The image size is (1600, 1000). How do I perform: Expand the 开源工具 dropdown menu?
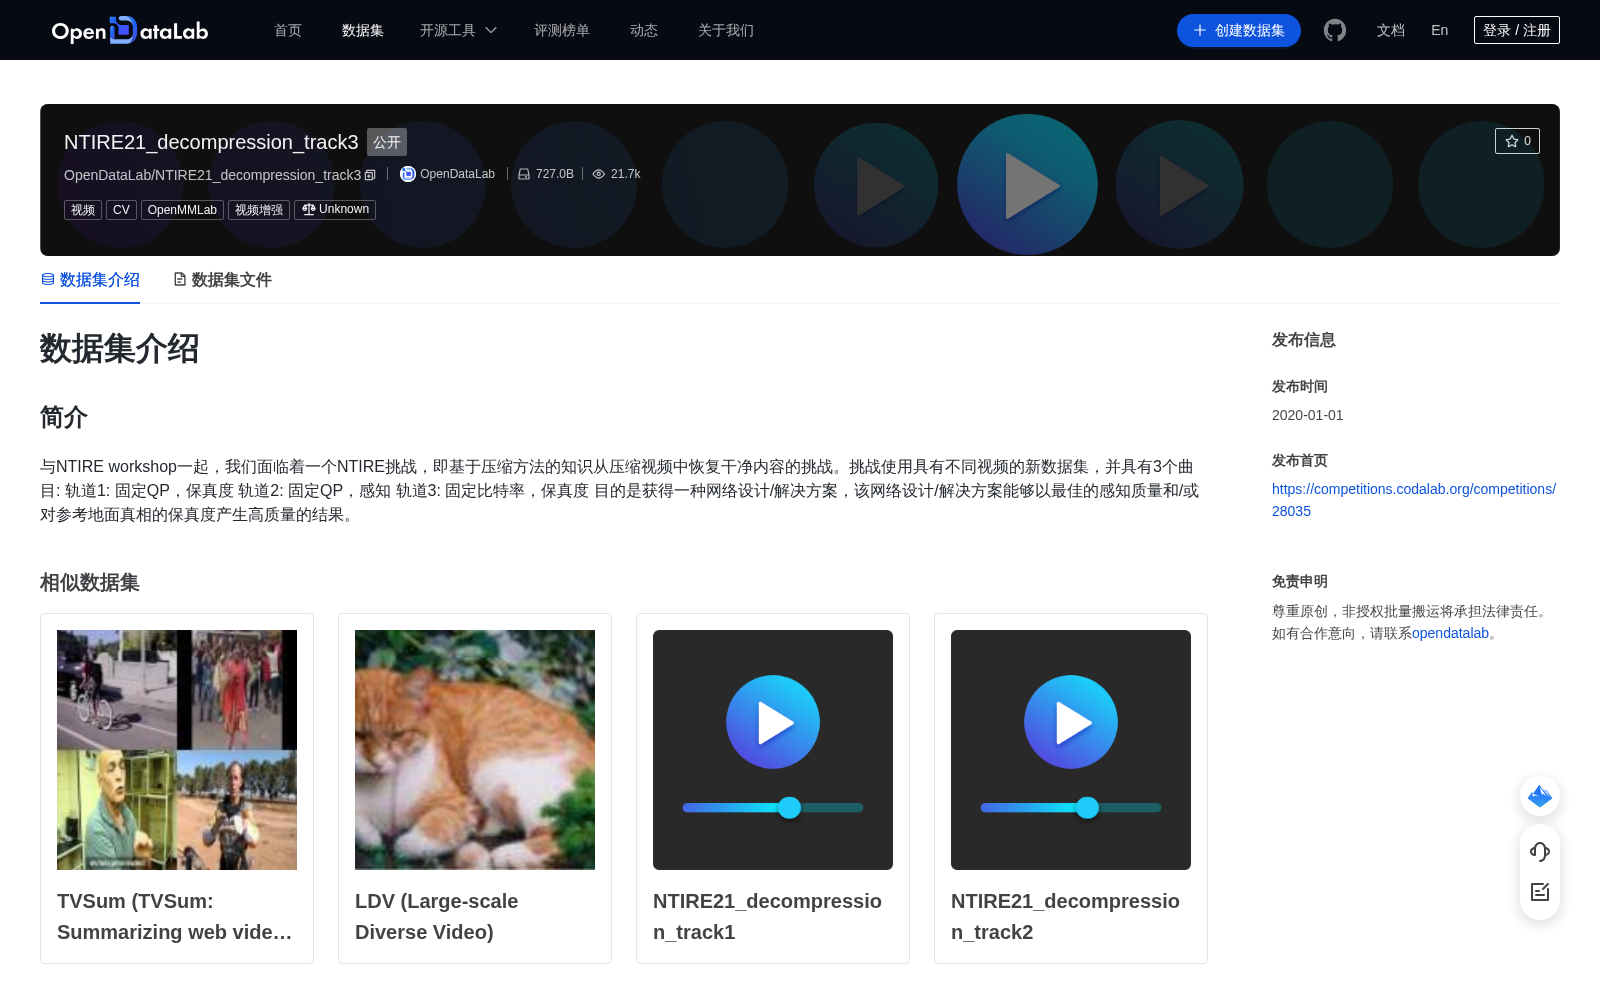tap(458, 30)
